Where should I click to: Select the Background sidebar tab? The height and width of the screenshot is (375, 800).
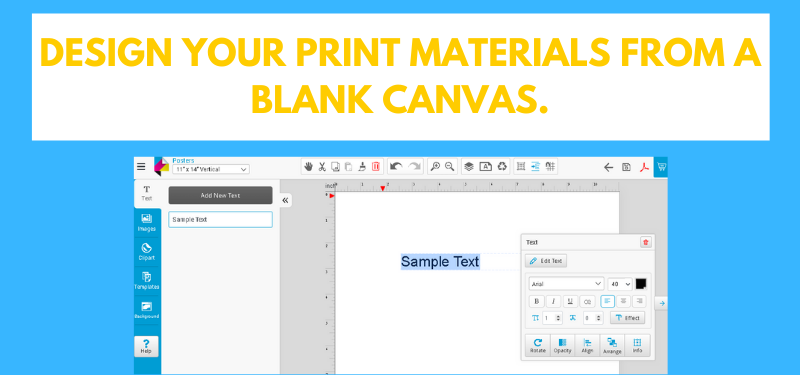pos(147,310)
